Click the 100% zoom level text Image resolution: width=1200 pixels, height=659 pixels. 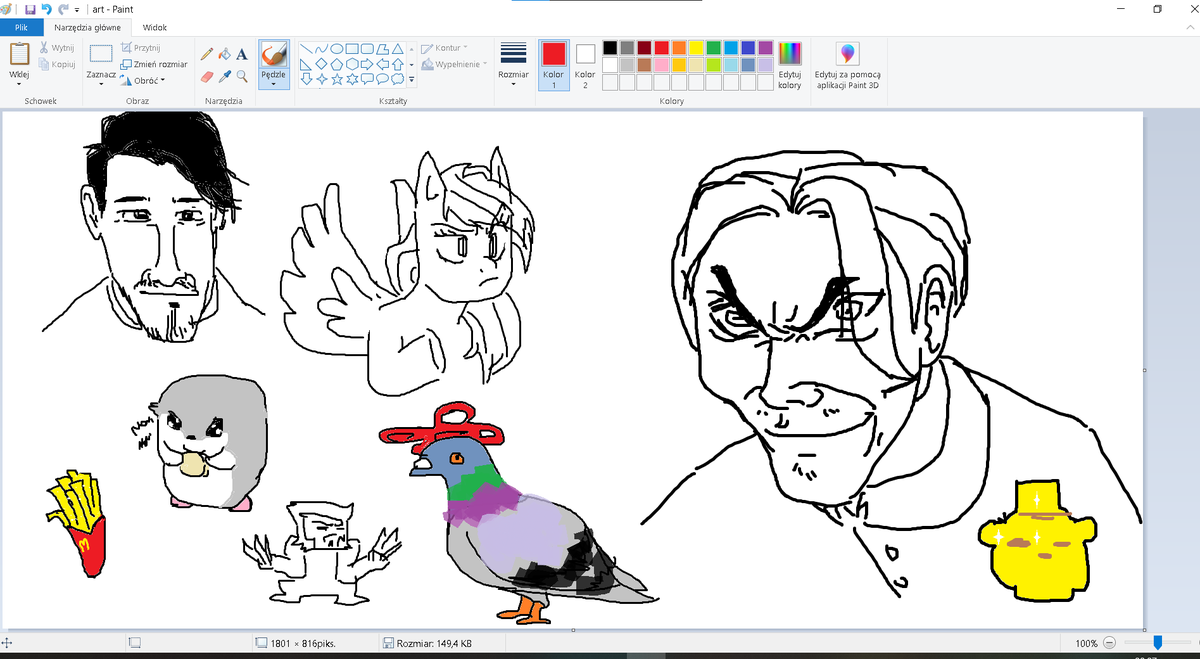pos(1086,643)
